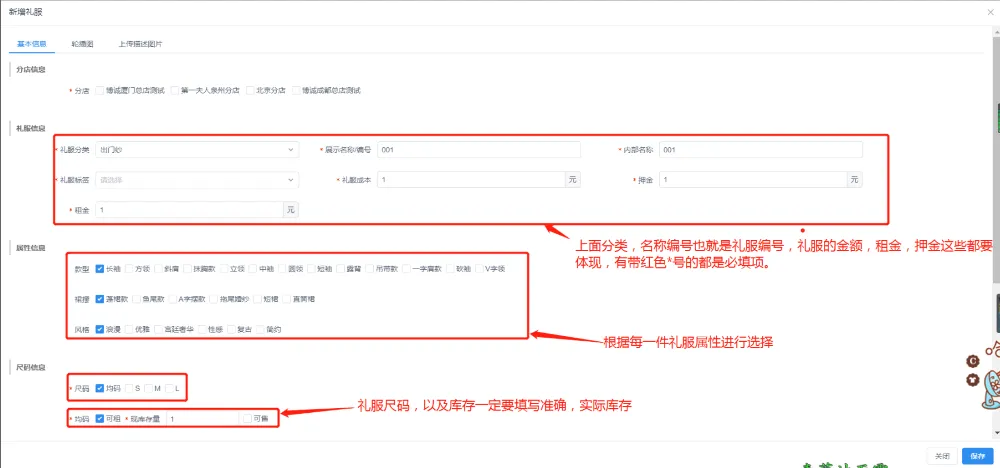Click the lower round brown side icon
This screenshot has width=1000, height=468.
point(971,380)
